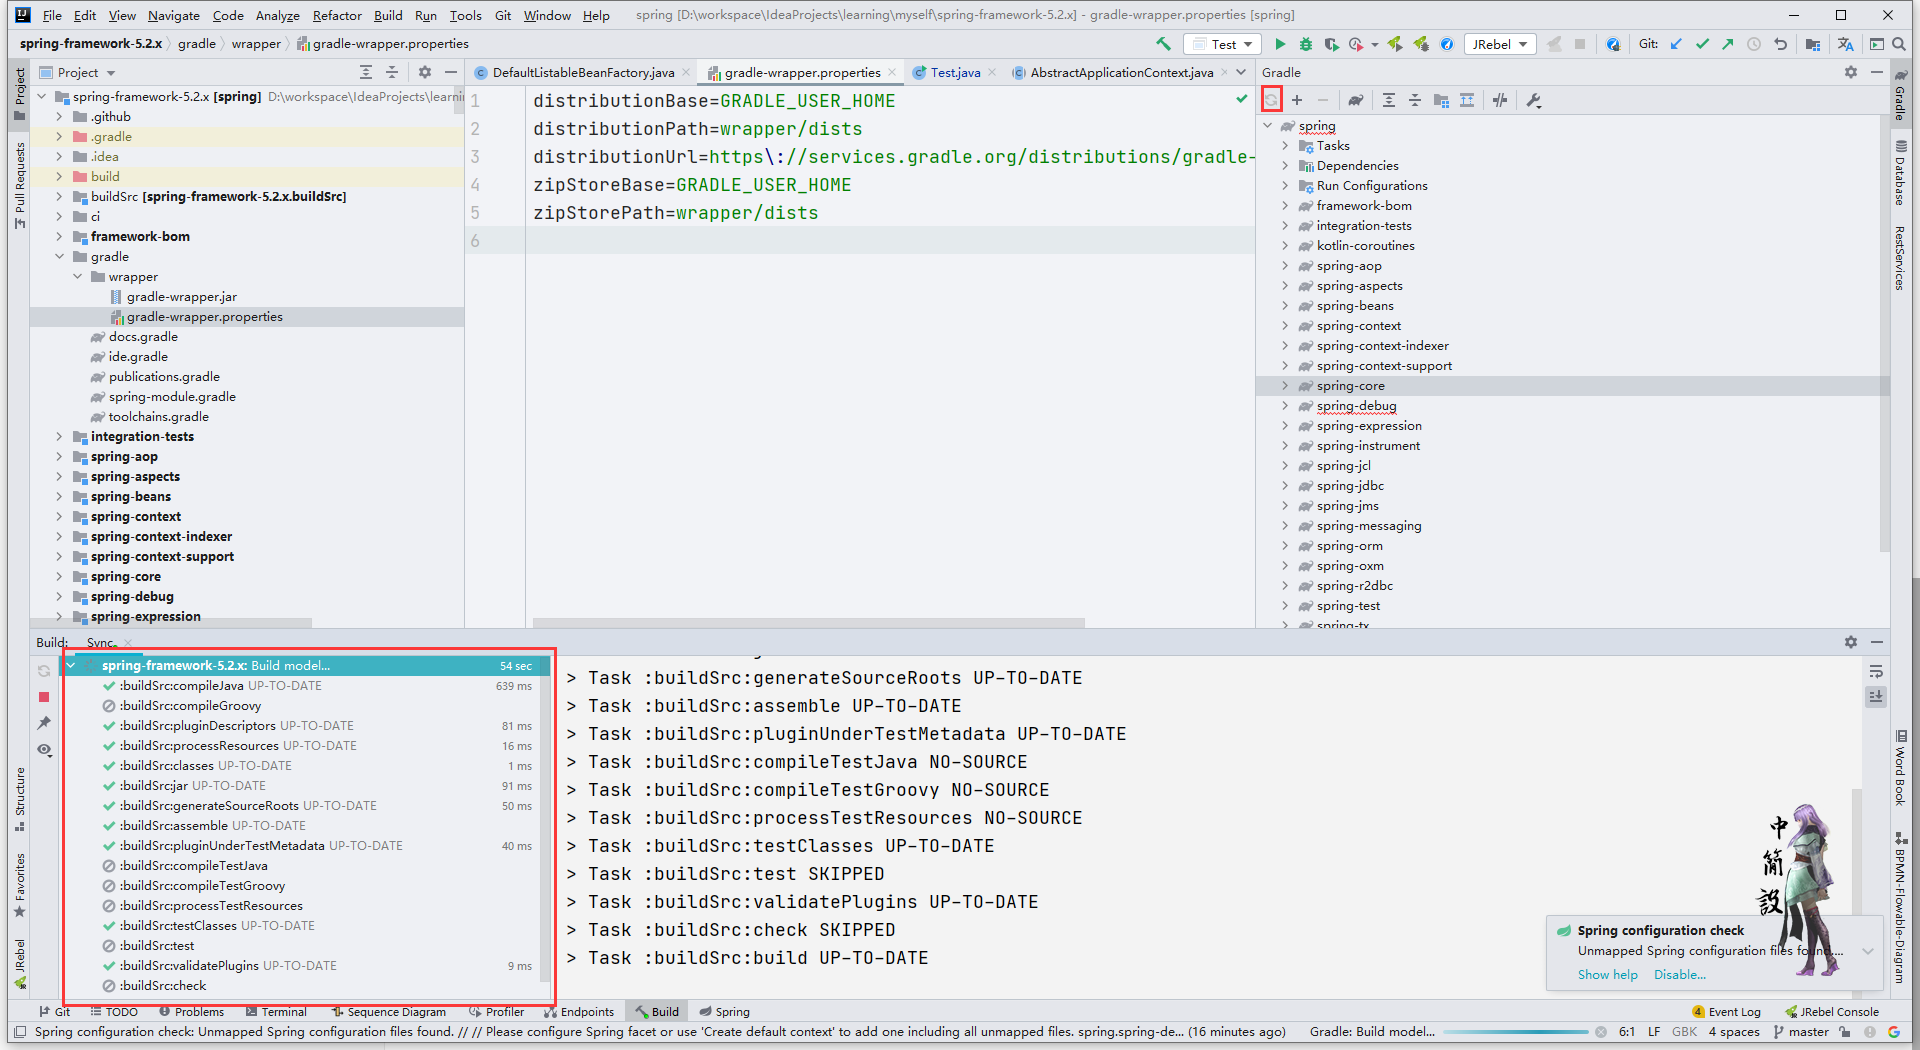Pin the Build output panel

coord(44,724)
